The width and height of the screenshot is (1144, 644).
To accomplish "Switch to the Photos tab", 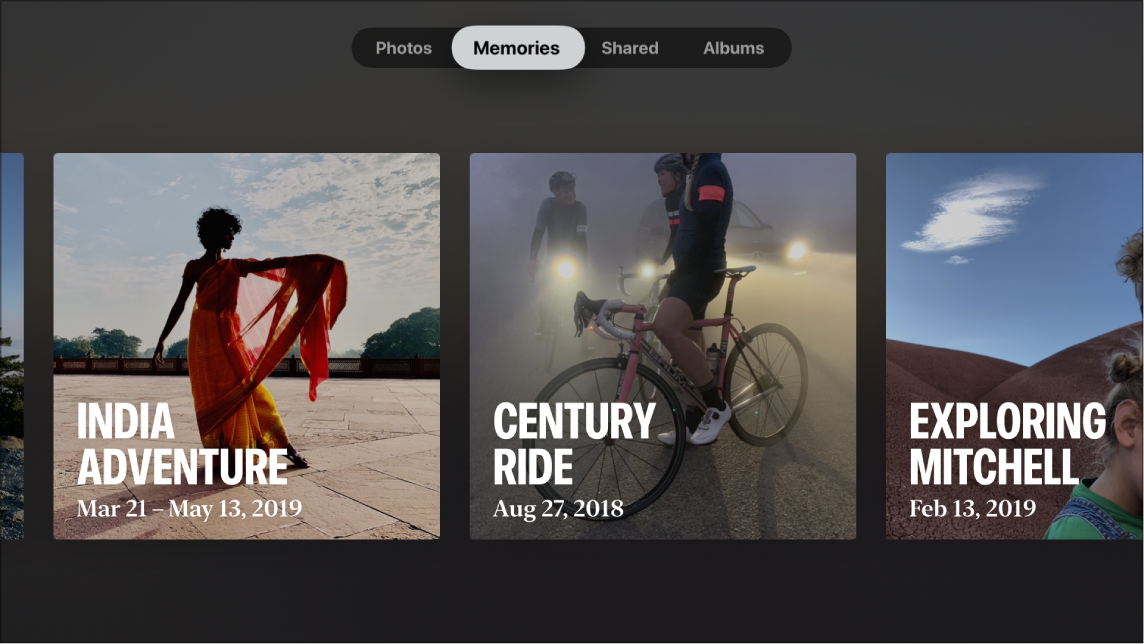I will tap(403, 48).
